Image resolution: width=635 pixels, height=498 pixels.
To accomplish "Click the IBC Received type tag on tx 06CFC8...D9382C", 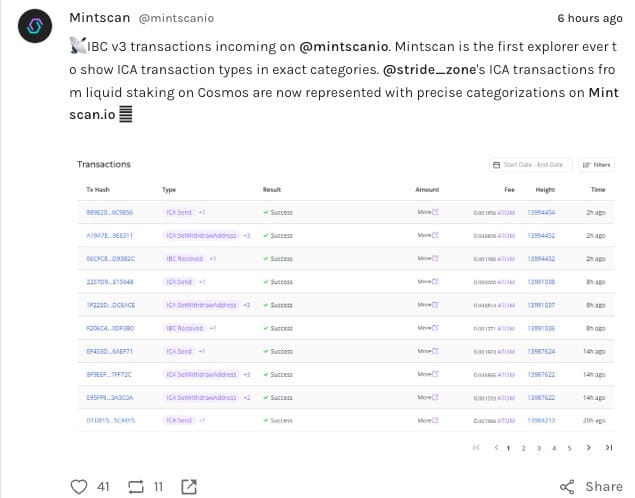I will click(184, 259).
